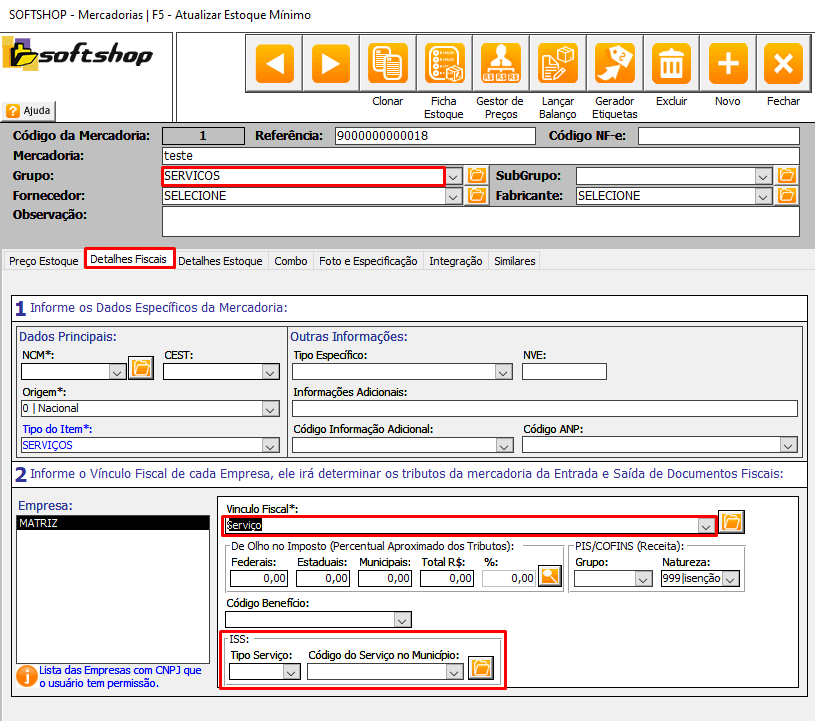Click the Excluir trash icon
This screenshot has height=721, width=815.
point(671,63)
